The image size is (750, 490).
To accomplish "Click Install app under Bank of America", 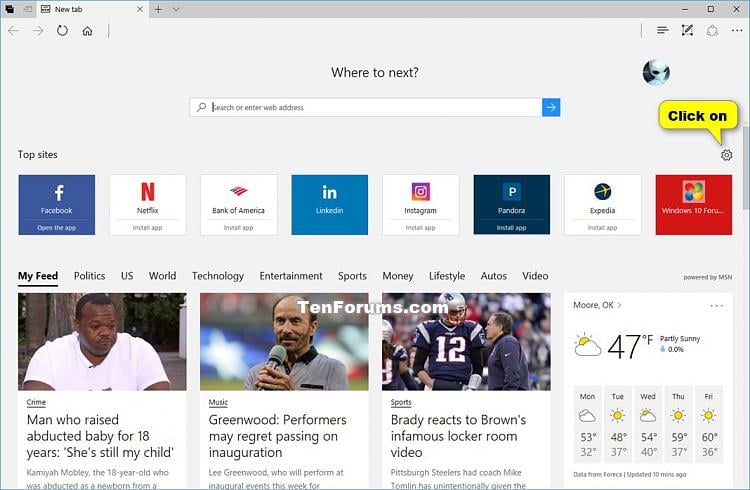I will pyautogui.click(x=239, y=228).
